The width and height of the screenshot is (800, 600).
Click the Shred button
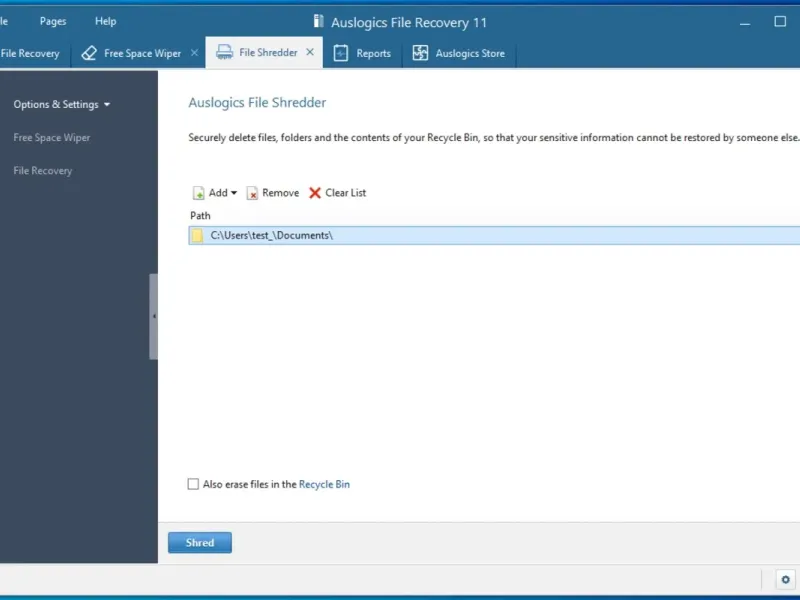[x=200, y=542]
